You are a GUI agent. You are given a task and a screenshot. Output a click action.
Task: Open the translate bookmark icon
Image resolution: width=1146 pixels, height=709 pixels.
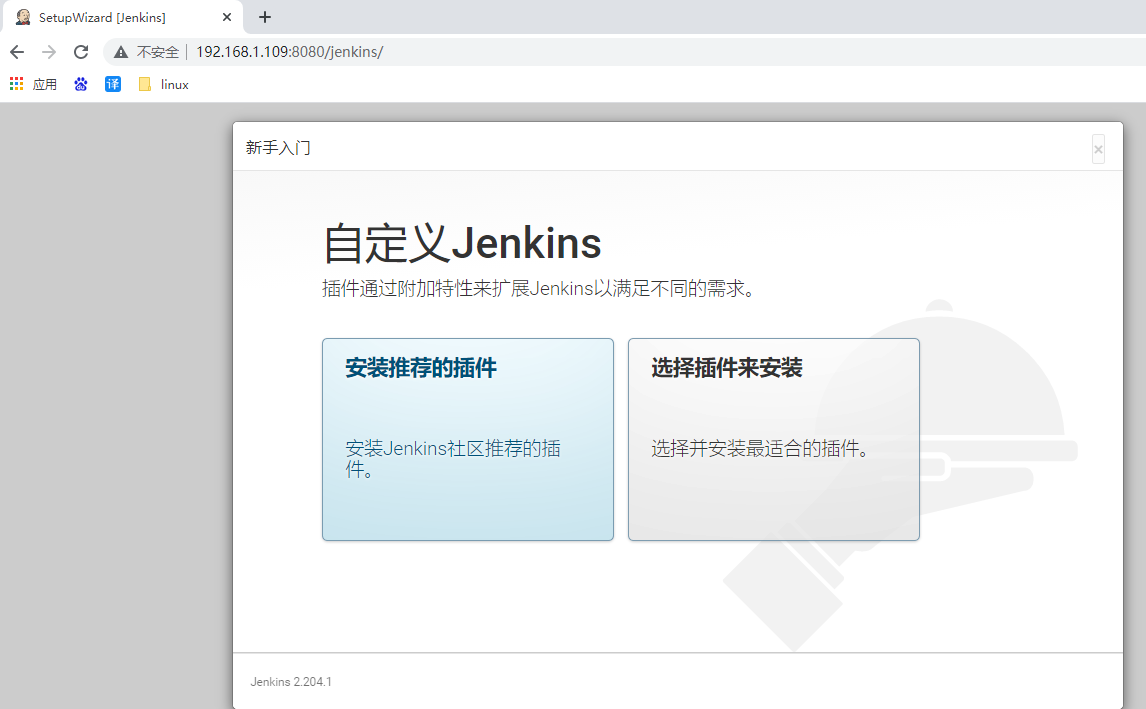pyautogui.click(x=113, y=84)
